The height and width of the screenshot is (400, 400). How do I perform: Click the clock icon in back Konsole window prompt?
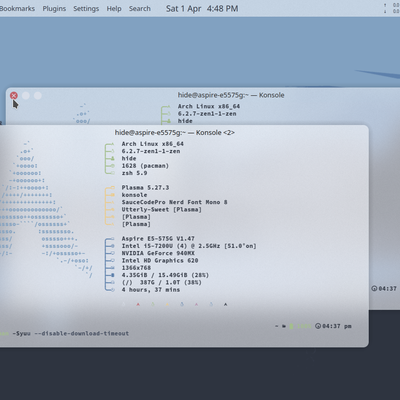click(374, 289)
